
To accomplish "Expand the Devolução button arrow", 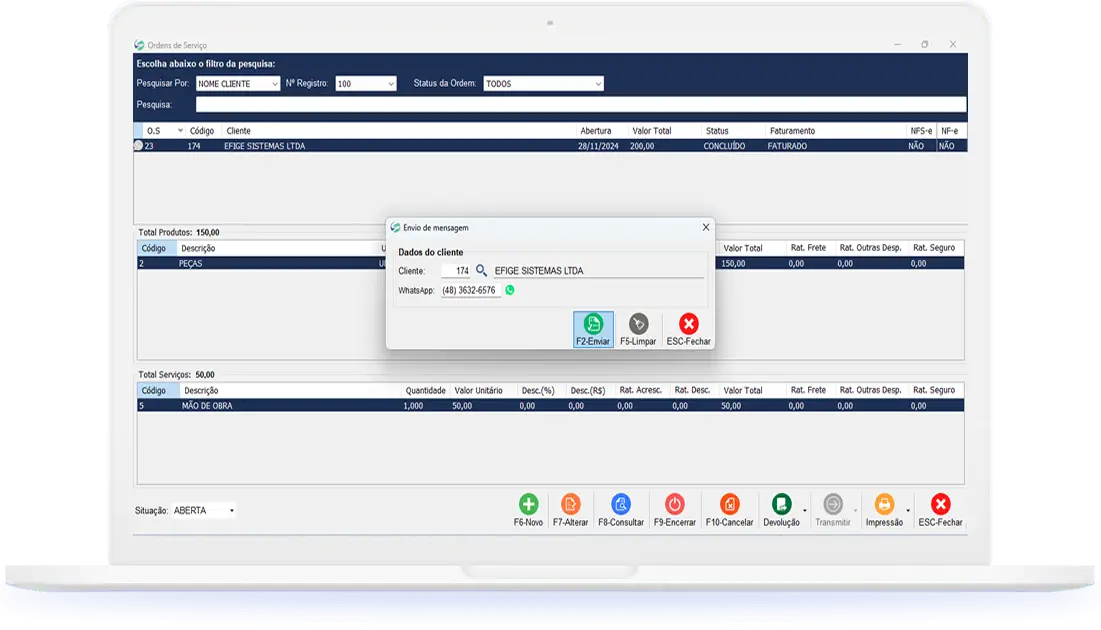I will pos(804,511).
